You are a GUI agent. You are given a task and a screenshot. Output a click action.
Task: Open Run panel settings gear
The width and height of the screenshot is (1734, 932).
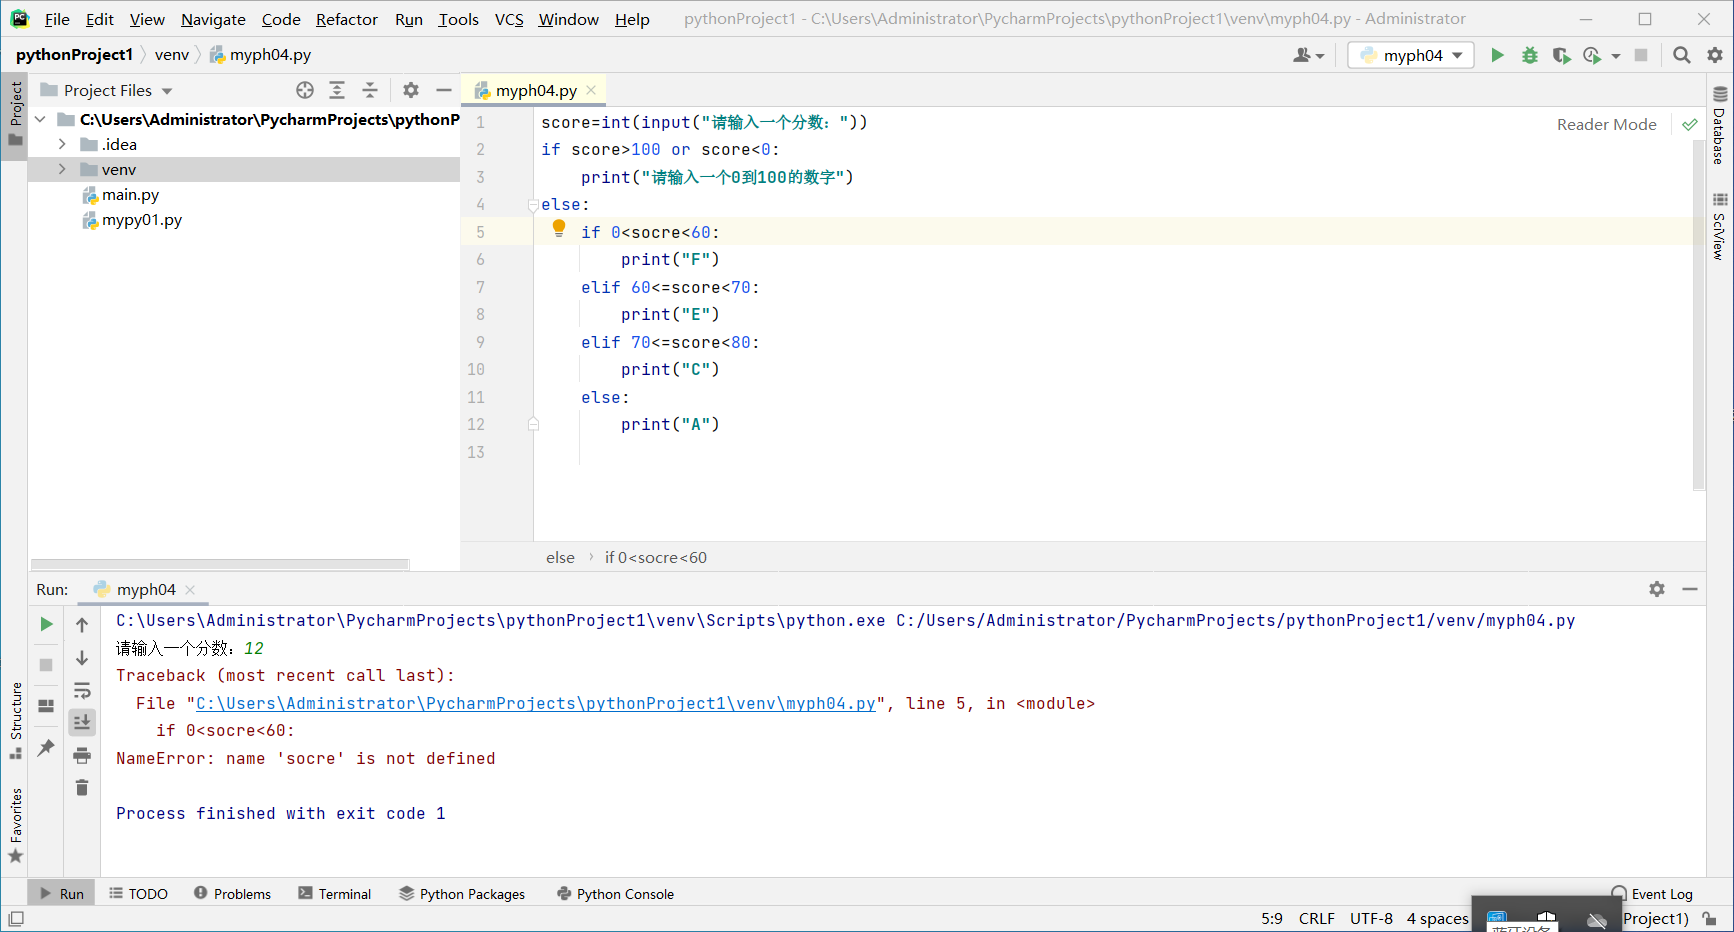tap(1657, 589)
